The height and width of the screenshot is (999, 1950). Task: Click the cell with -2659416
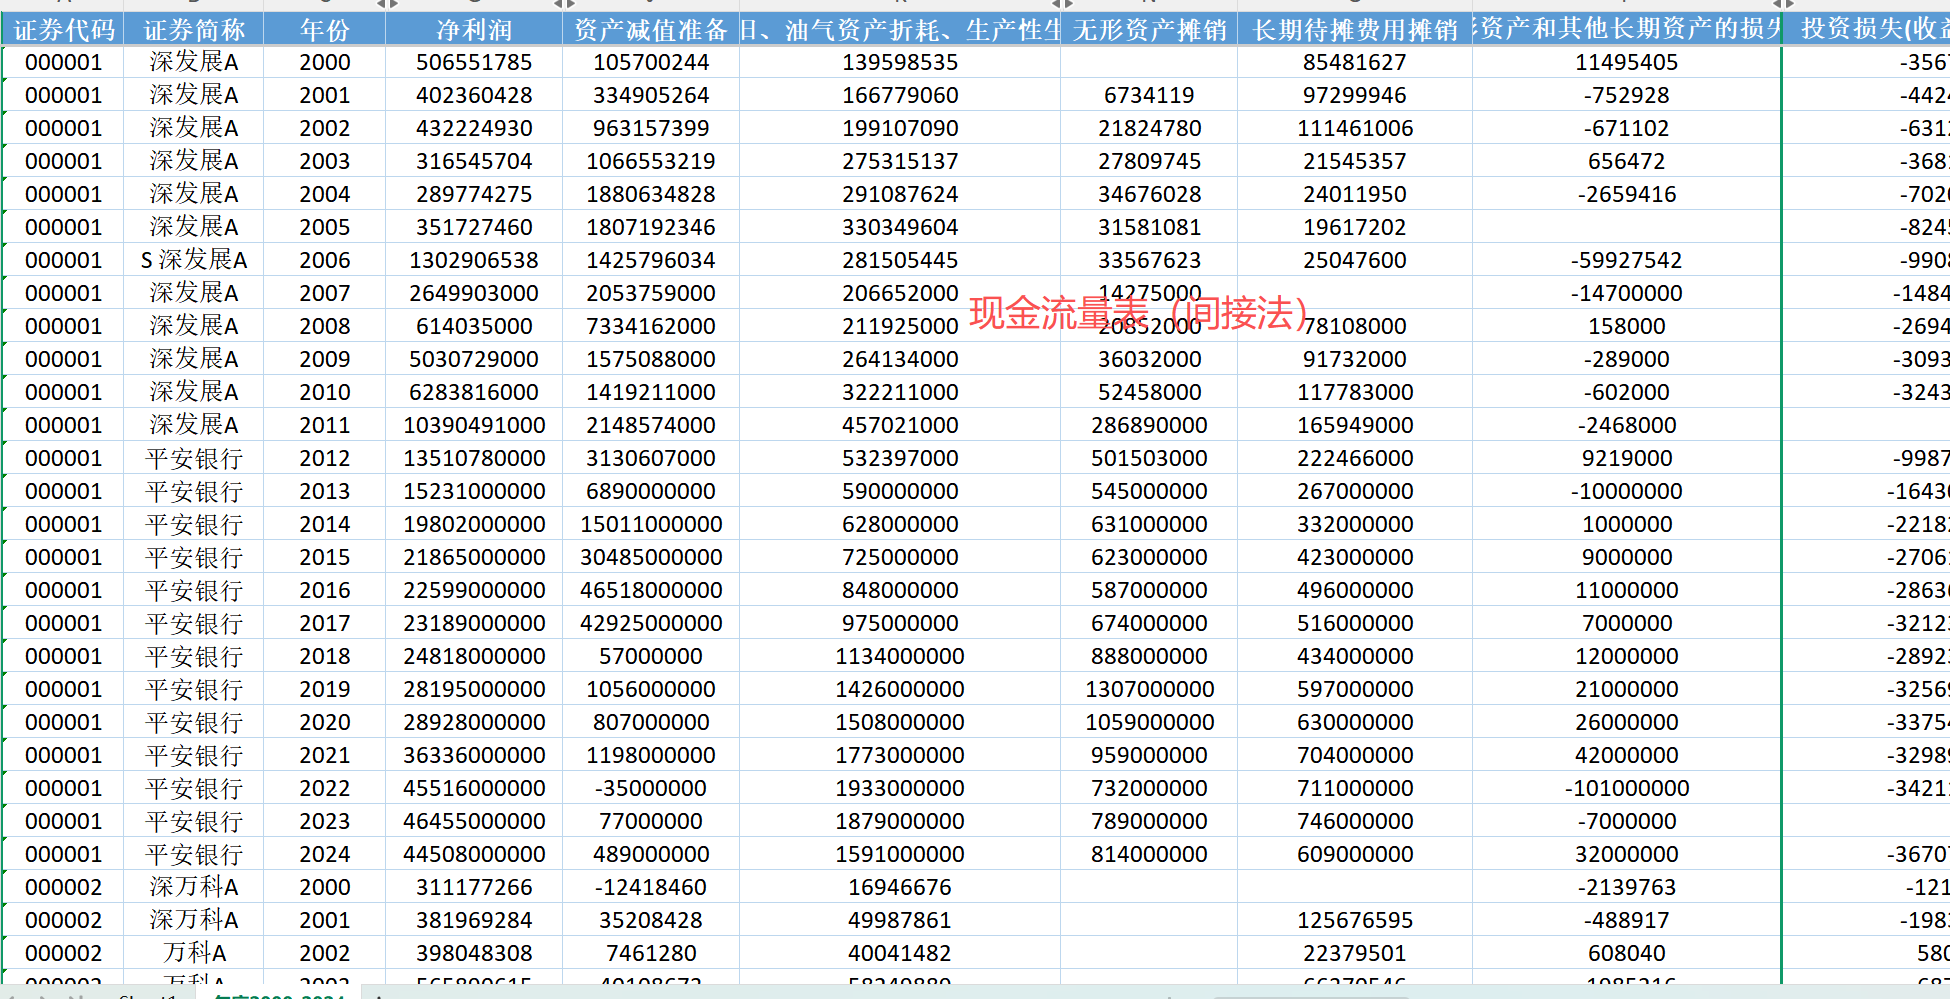coord(1627,194)
